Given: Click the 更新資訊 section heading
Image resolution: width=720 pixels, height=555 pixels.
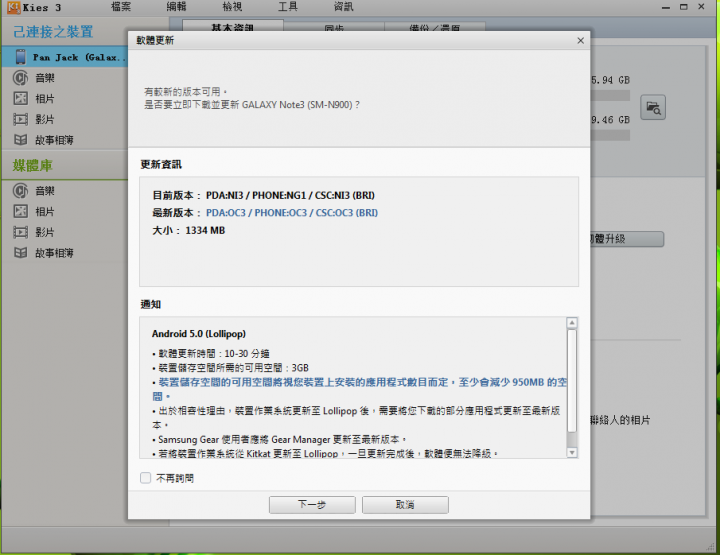Looking at the screenshot, I should (x=161, y=164).
